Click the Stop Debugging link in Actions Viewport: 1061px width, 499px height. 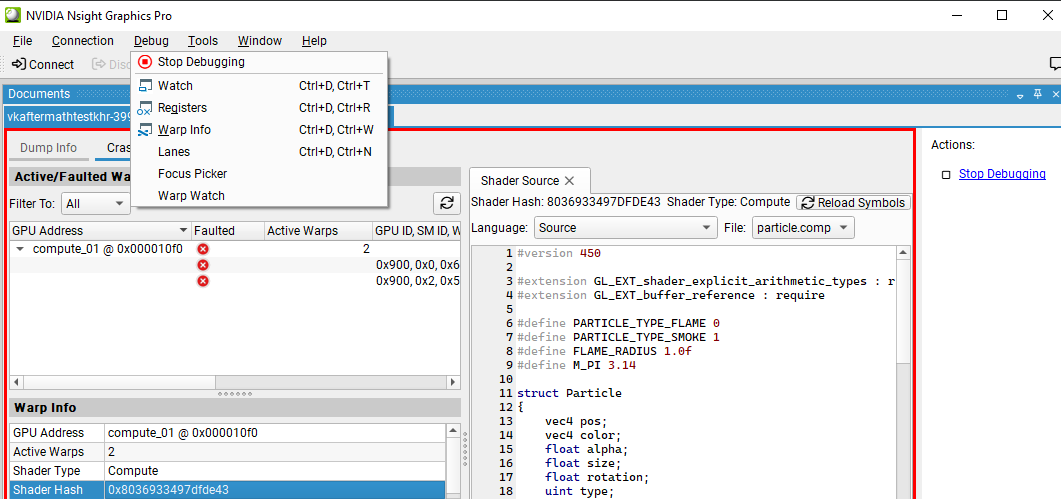coord(1002,174)
